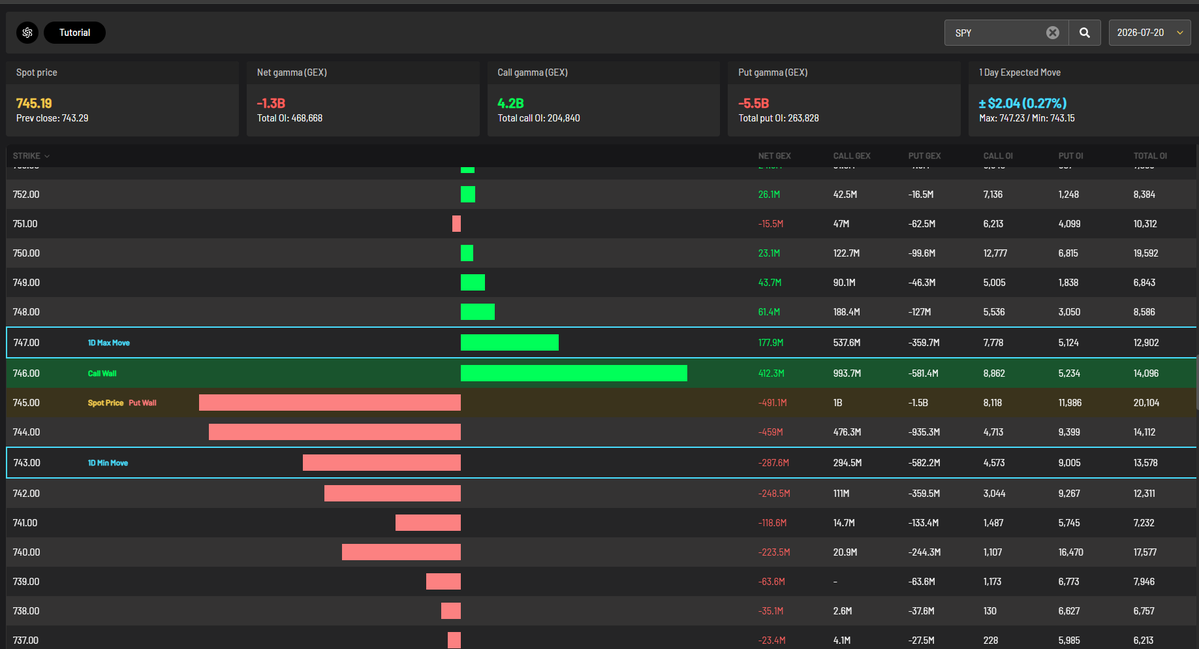Click the Call Wall label
This screenshot has width=1199, height=649.
pyautogui.click(x=102, y=373)
